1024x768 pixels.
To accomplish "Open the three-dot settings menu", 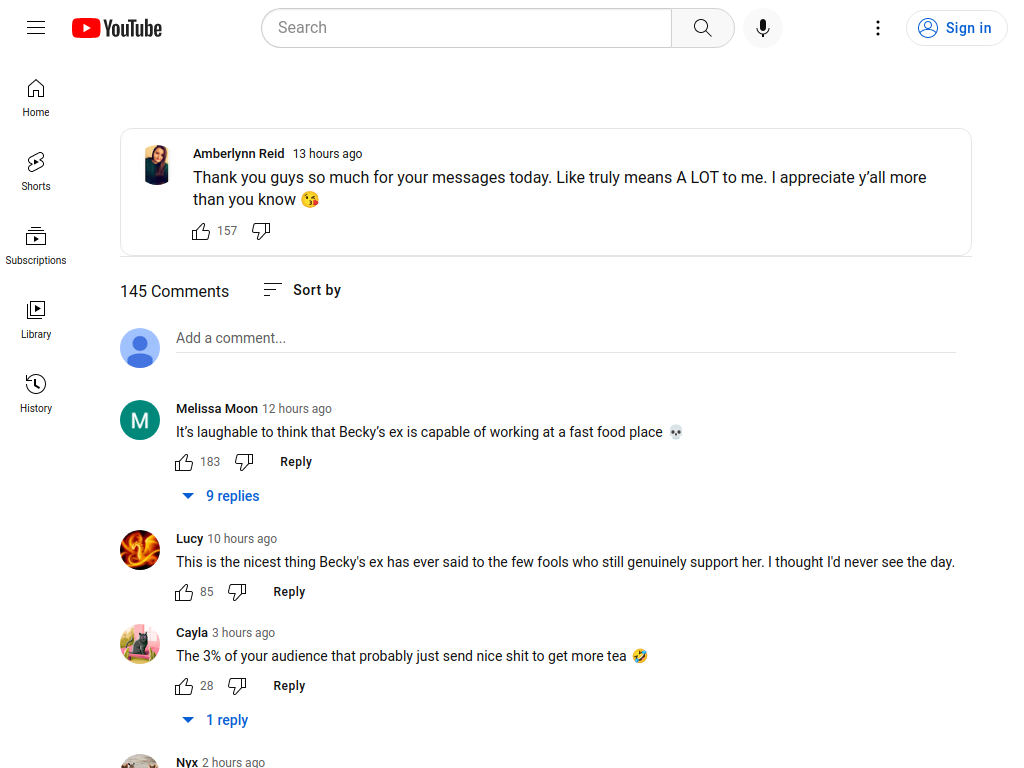I will [x=878, y=28].
